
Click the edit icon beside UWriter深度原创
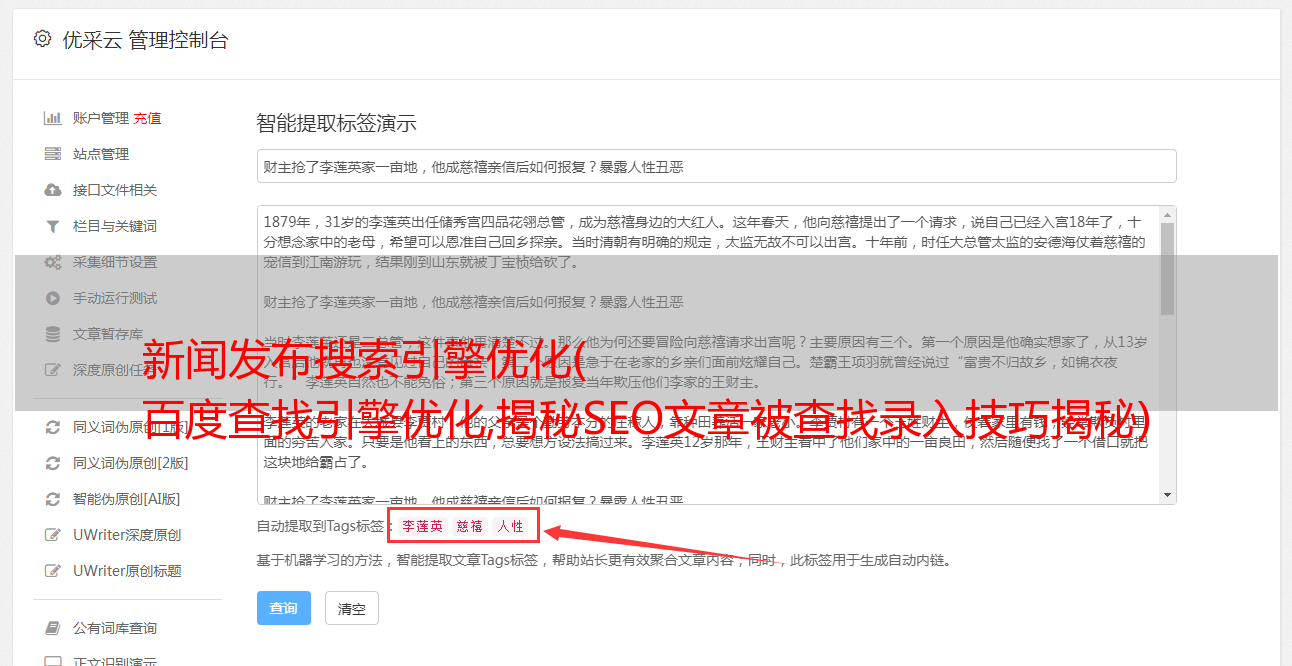pyautogui.click(x=53, y=535)
